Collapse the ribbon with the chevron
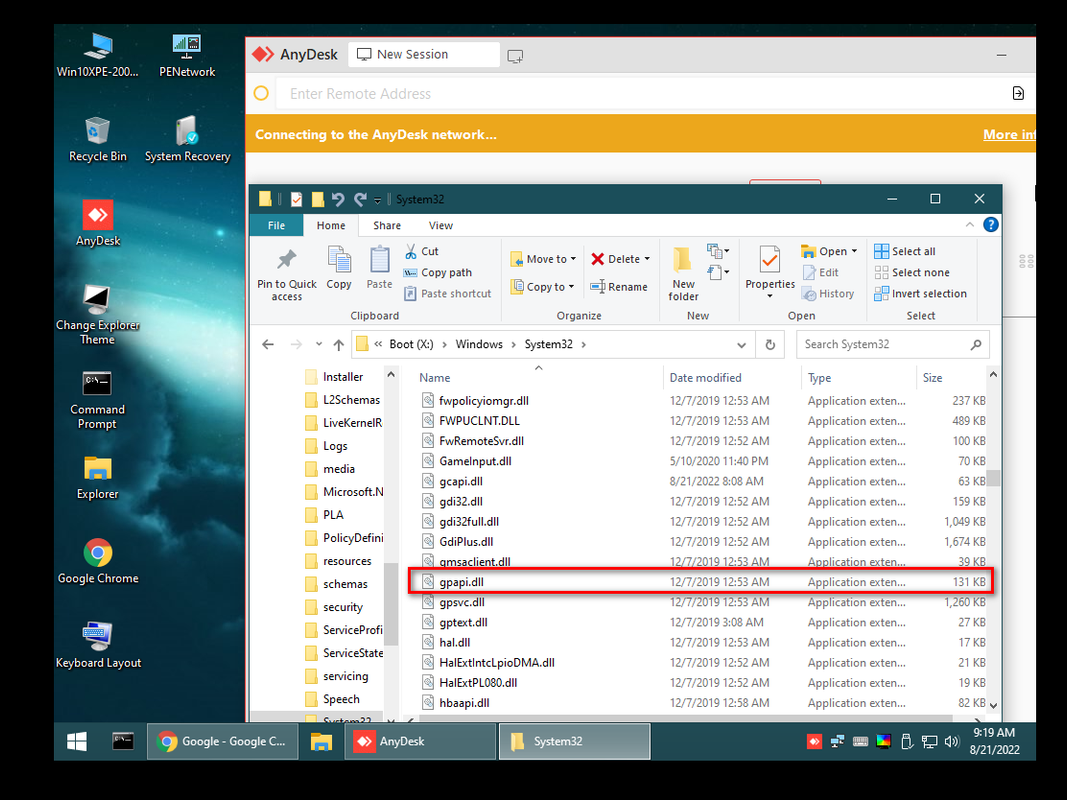Screen dimensions: 1067x800 pyautogui.click(x=970, y=224)
